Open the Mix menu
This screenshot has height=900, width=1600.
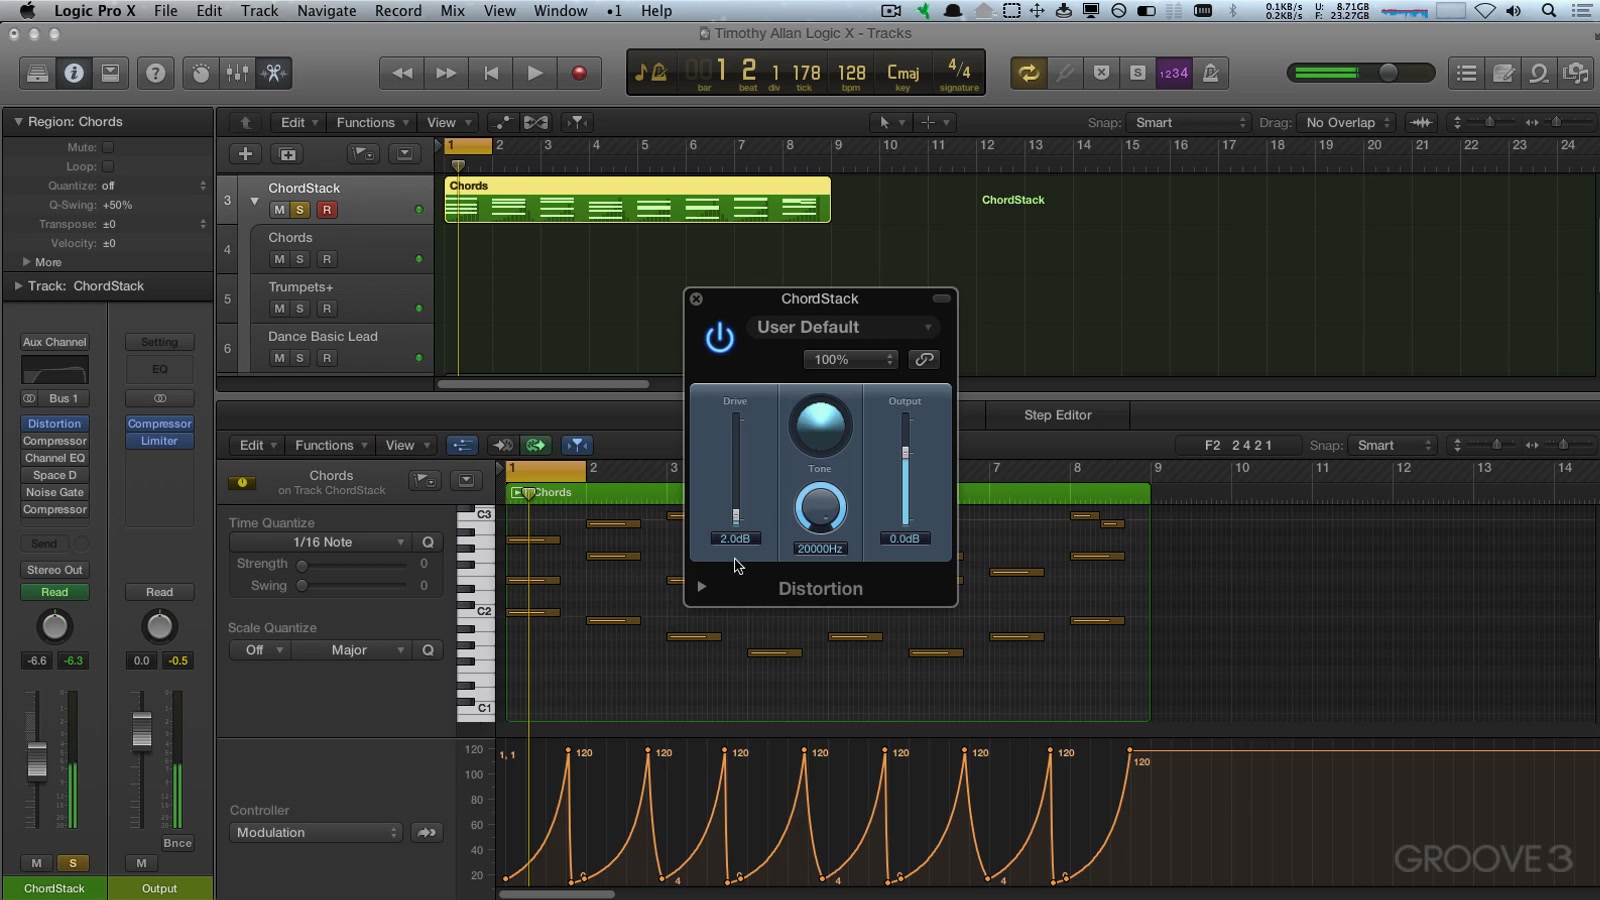453,11
